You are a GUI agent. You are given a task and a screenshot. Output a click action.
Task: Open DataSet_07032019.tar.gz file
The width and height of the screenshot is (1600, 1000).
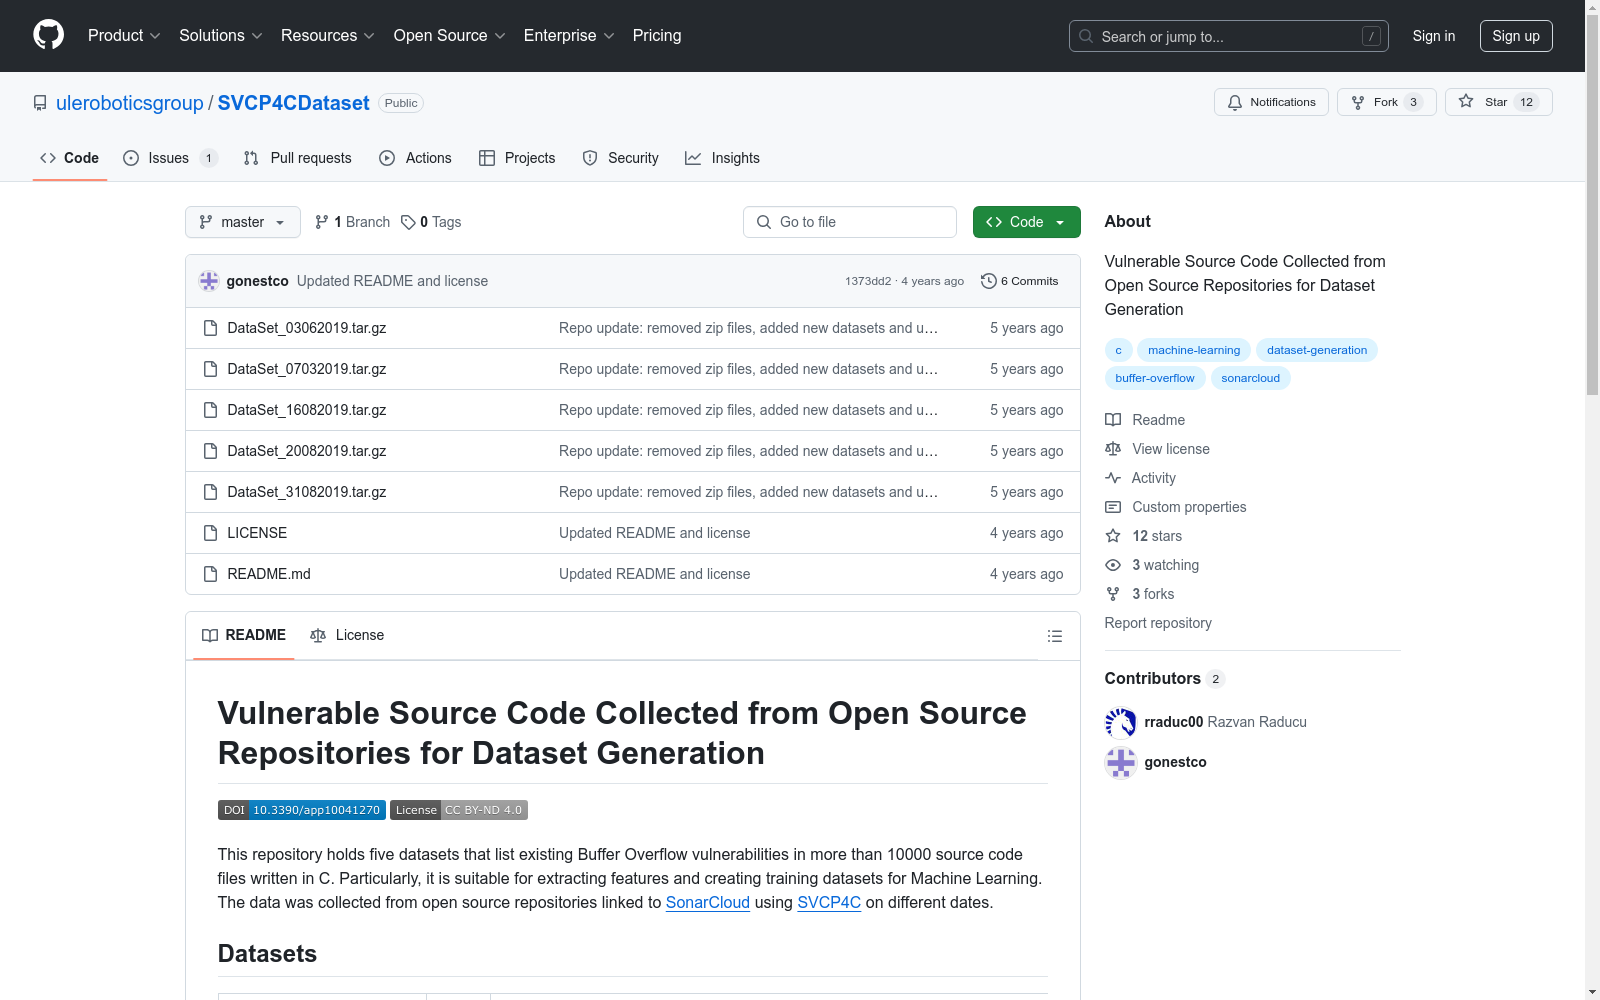[x=307, y=369]
